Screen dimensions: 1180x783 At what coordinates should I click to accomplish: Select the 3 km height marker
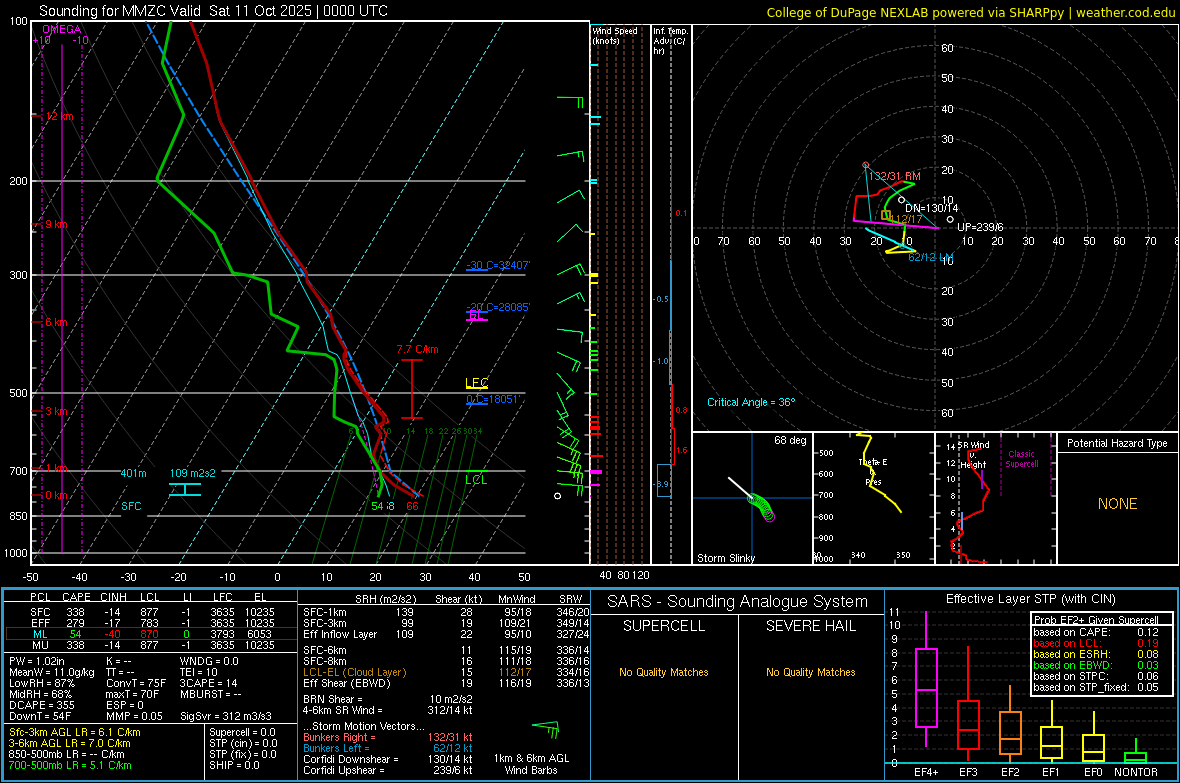56,411
